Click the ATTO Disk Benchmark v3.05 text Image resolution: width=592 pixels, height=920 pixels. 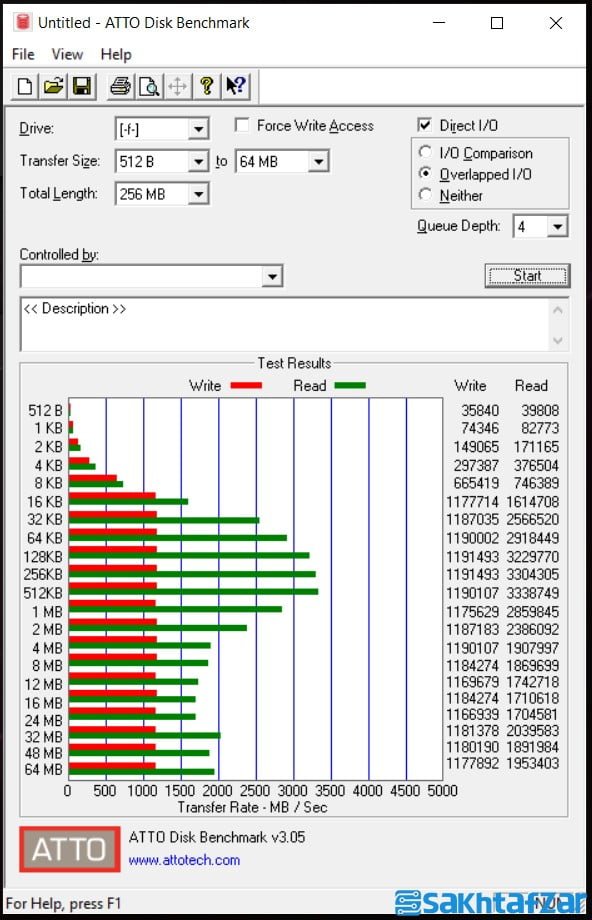(217, 837)
